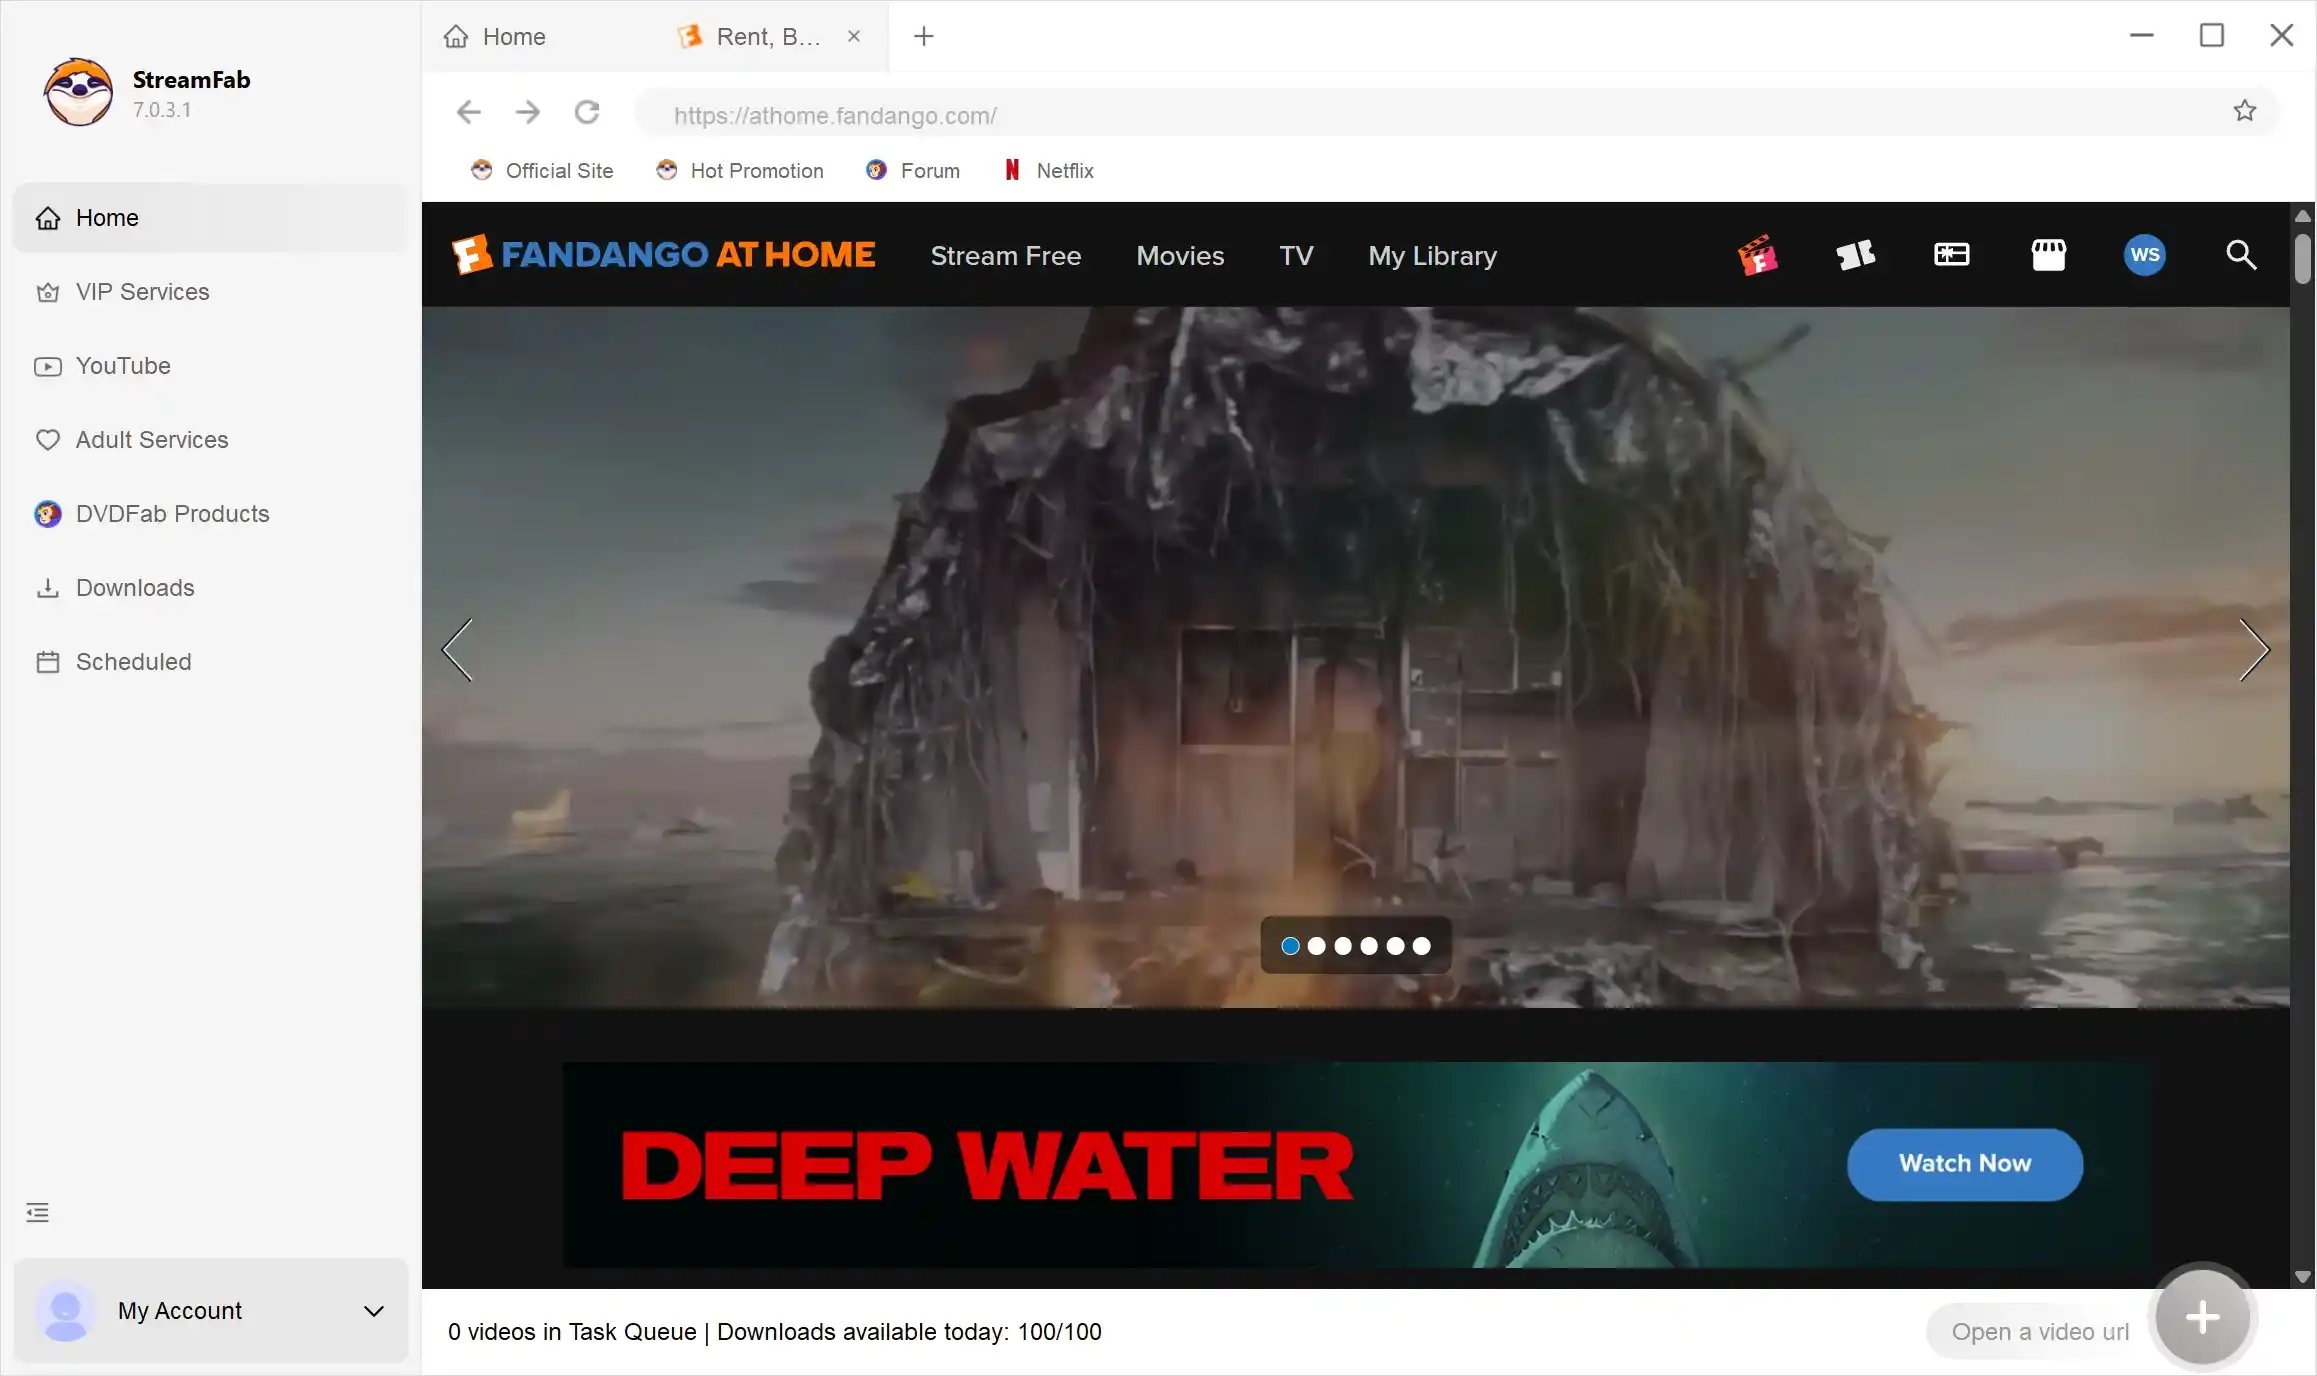Click the Deep Water banner title
Screen dimensions: 2317x1376
point(987,1166)
